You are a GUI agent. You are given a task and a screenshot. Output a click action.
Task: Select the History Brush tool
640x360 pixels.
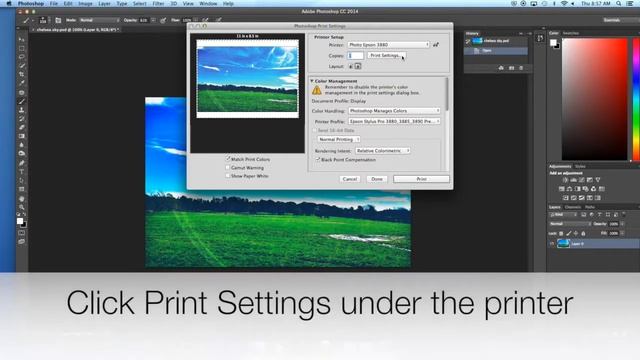click(22, 119)
